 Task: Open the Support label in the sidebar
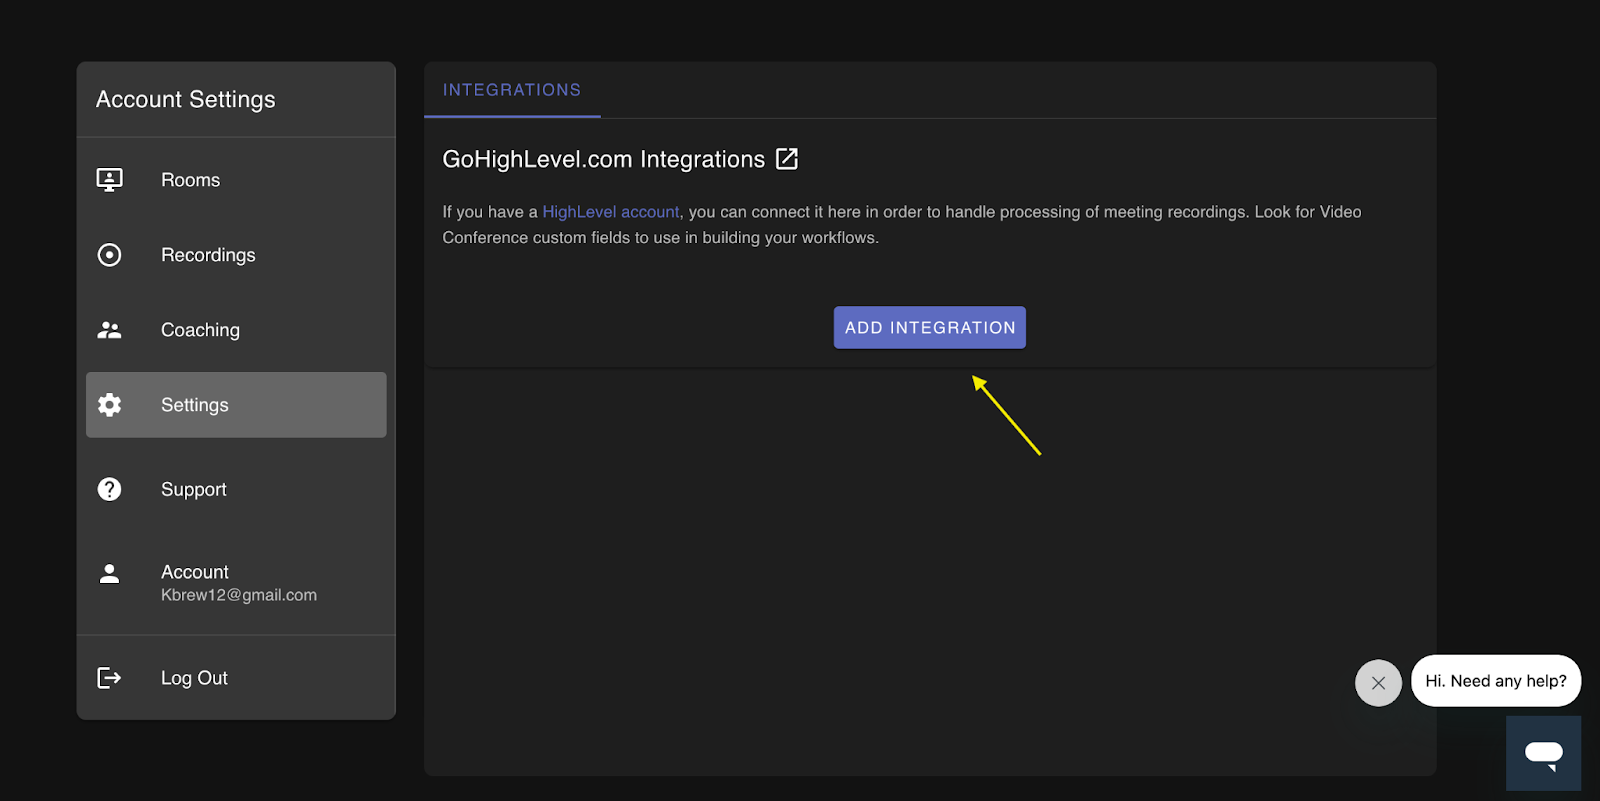[194, 489]
